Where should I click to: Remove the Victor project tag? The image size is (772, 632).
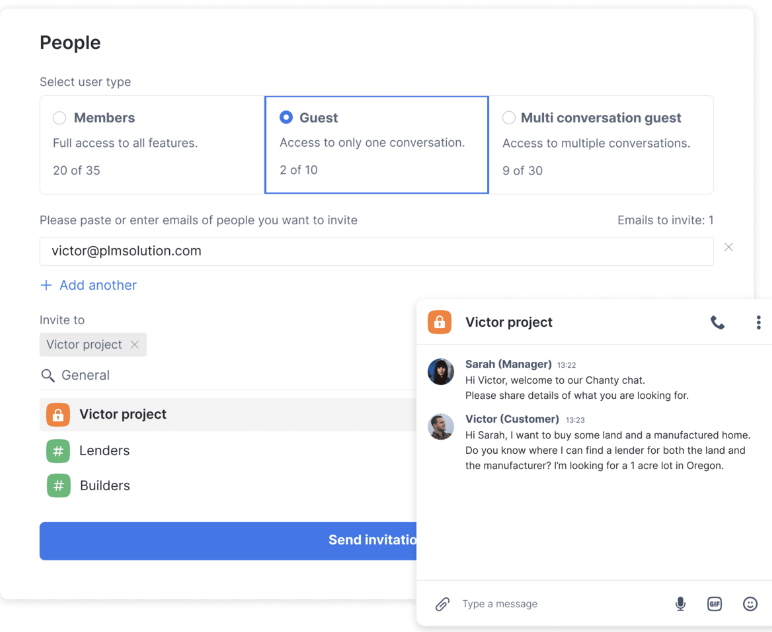(134, 345)
